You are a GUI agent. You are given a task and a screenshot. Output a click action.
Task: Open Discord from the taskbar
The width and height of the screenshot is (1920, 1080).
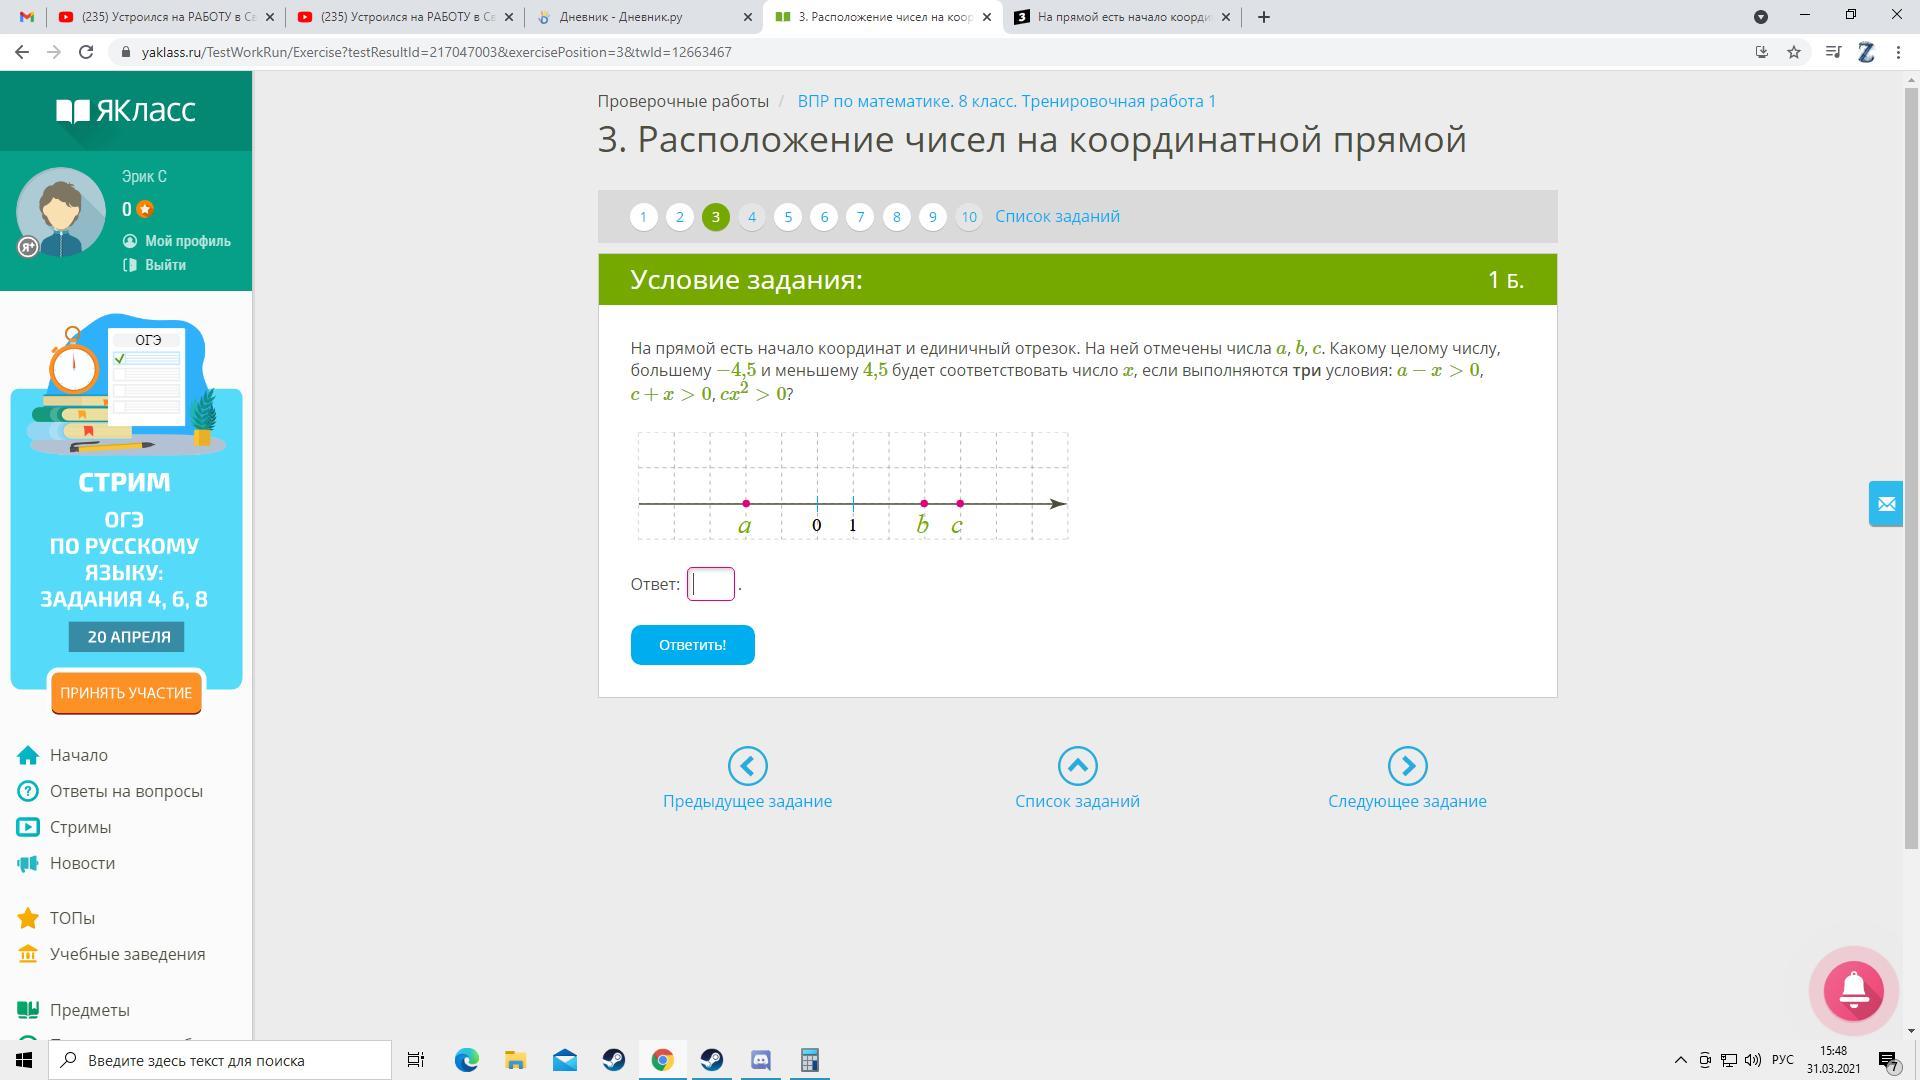pos(761,1060)
